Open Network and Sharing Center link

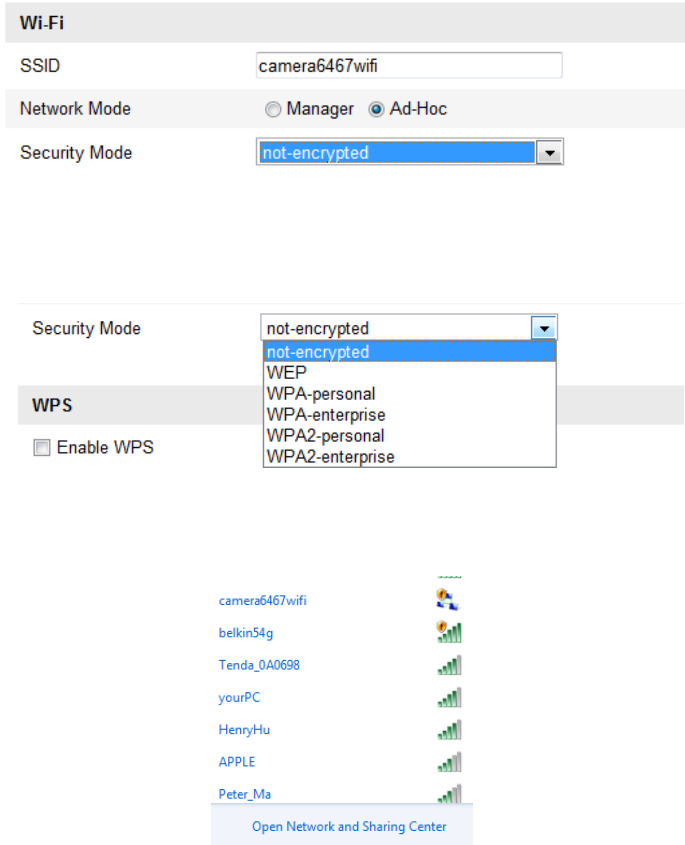[x=349, y=826]
